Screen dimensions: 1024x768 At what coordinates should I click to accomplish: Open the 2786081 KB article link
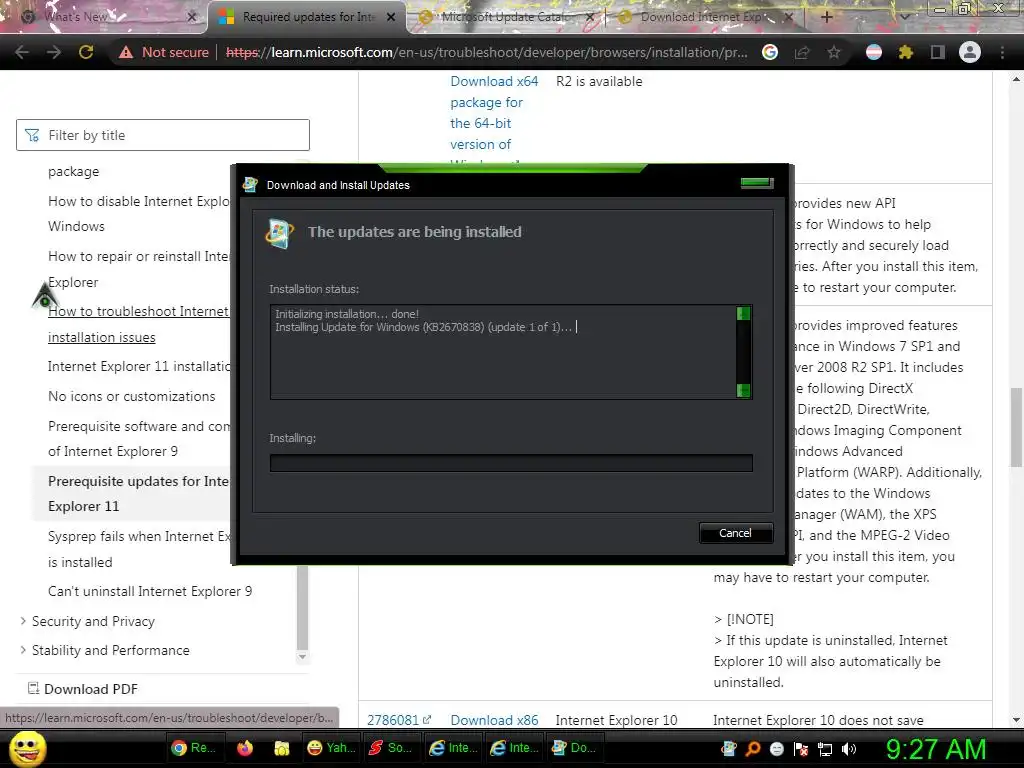point(399,720)
